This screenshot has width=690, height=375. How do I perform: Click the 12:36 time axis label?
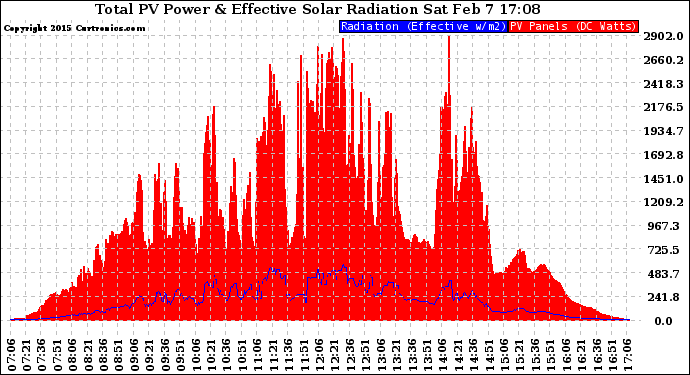pyautogui.click(x=350, y=354)
